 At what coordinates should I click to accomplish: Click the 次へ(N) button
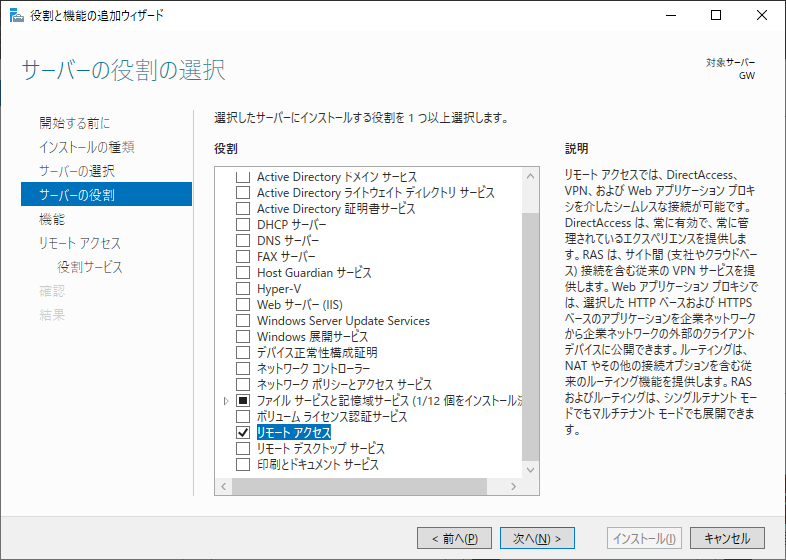click(537, 538)
